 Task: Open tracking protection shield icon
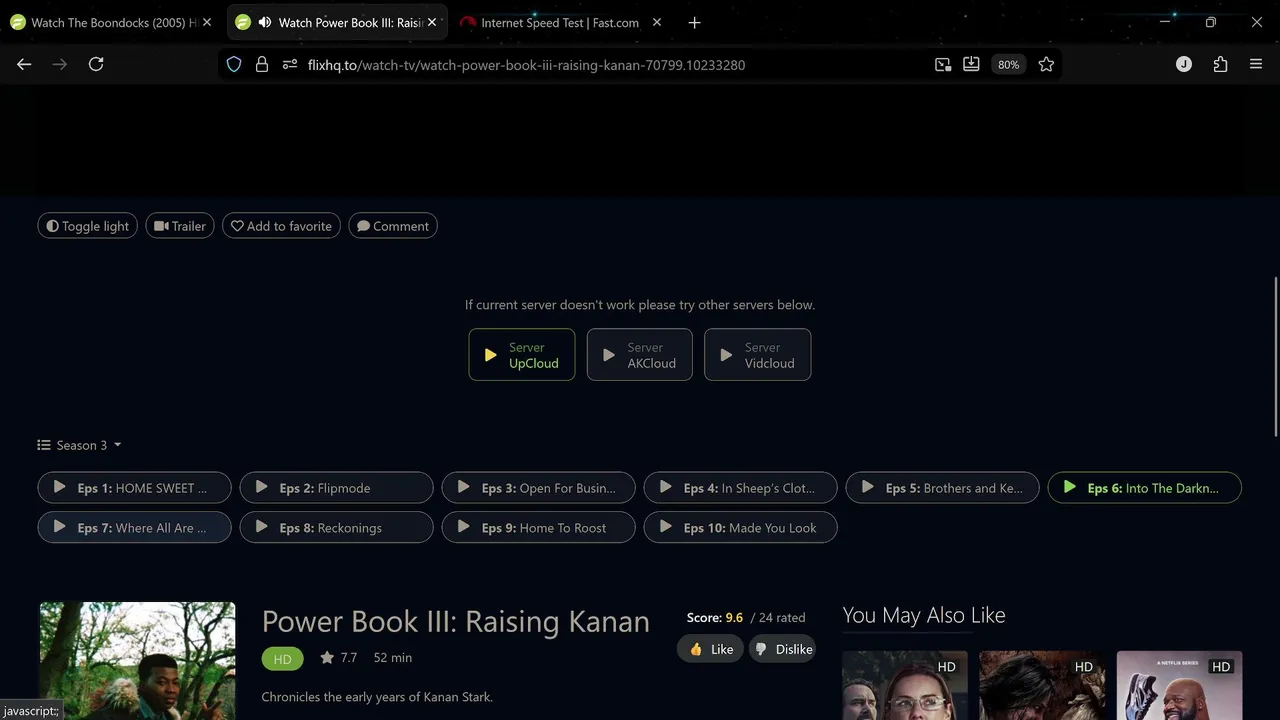234,64
